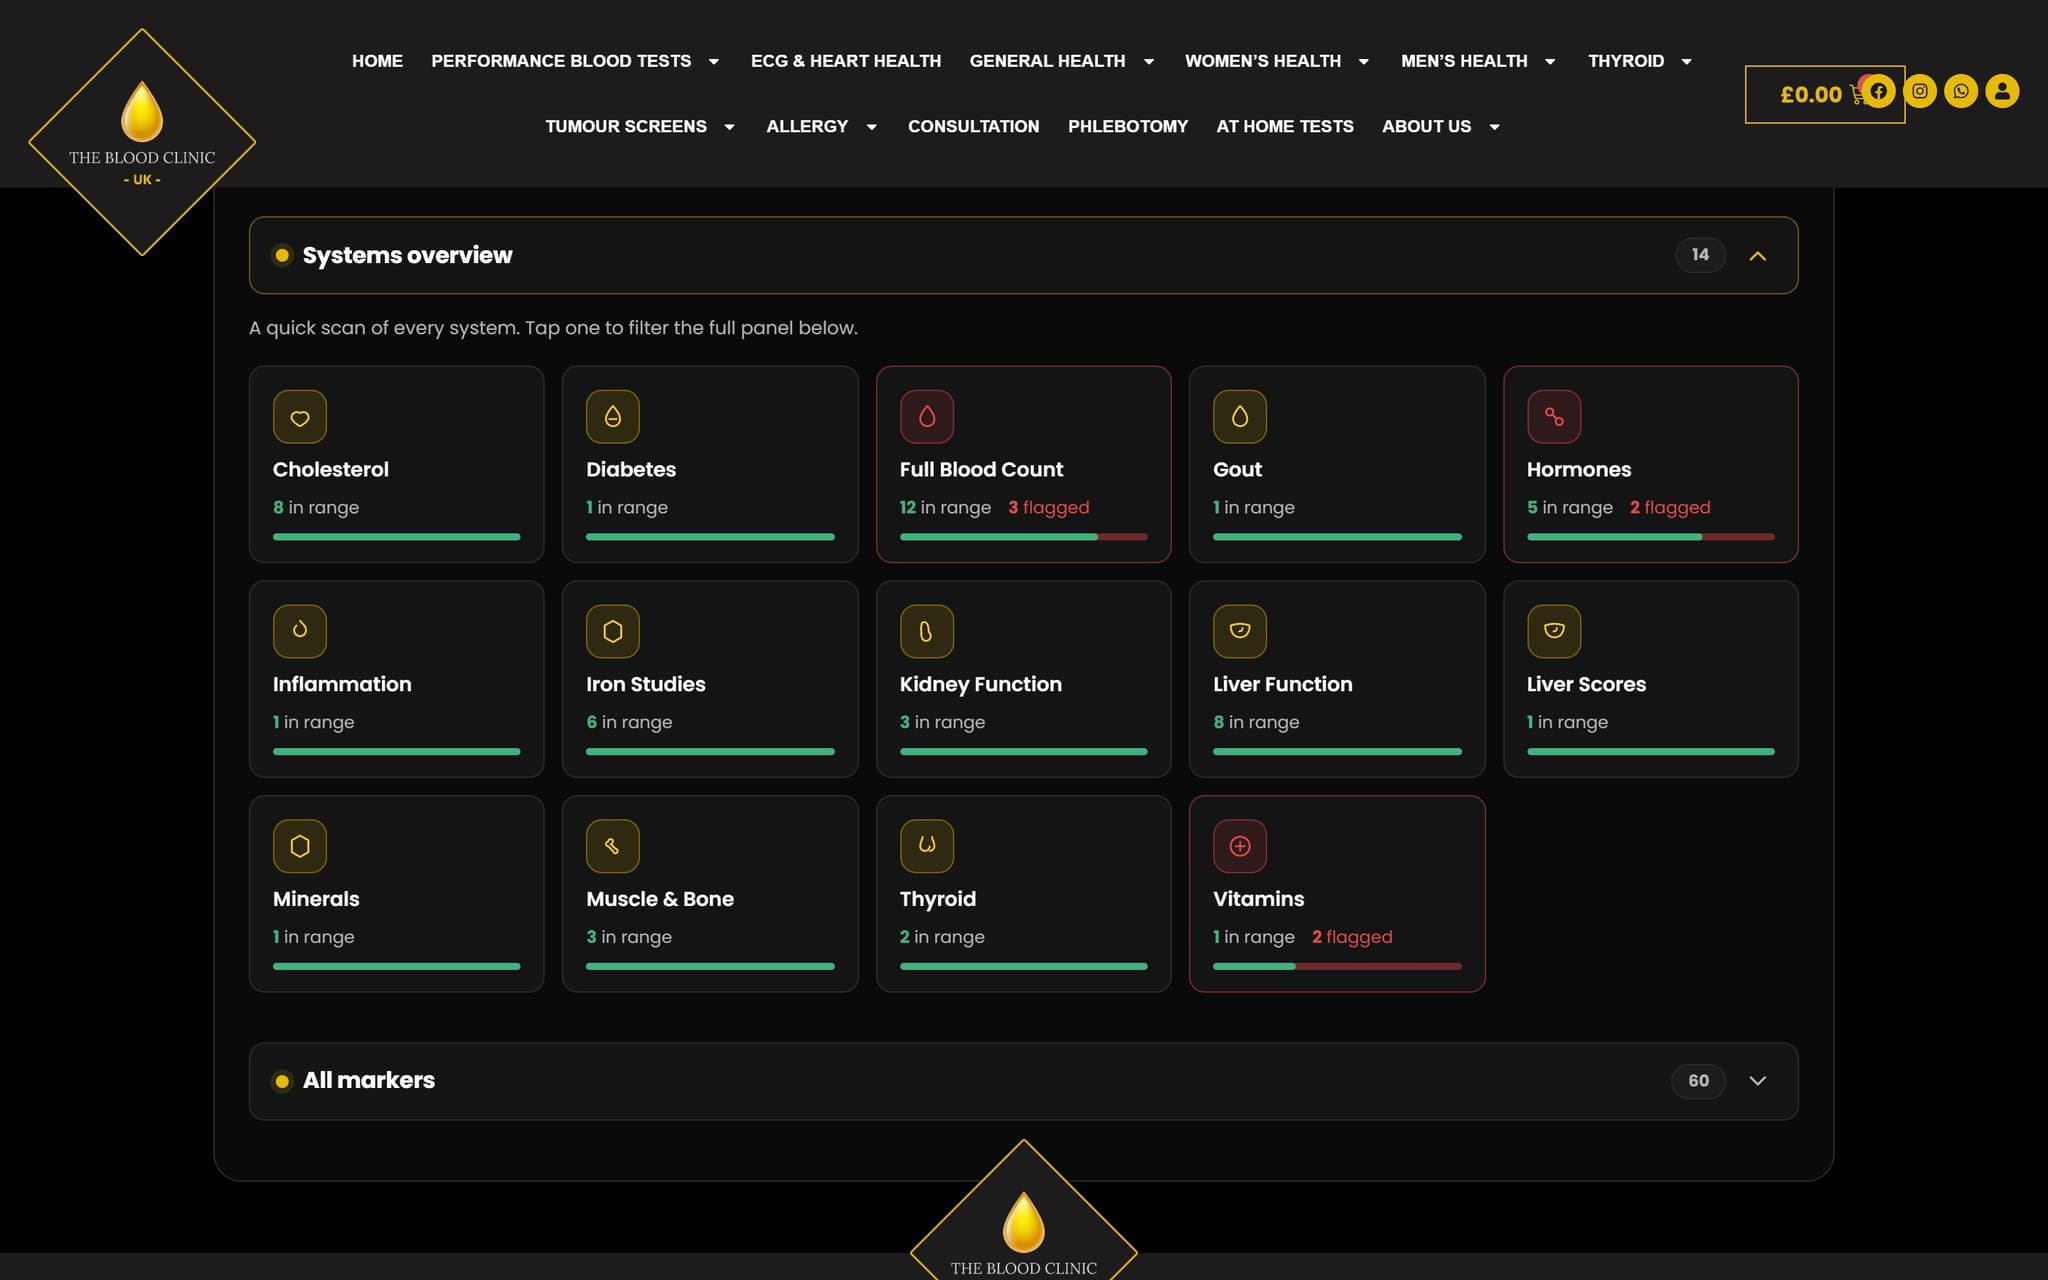This screenshot has height=1280, width=2048.
Task: Open the WhatsApp contact icon
Action: point(1961,91)
